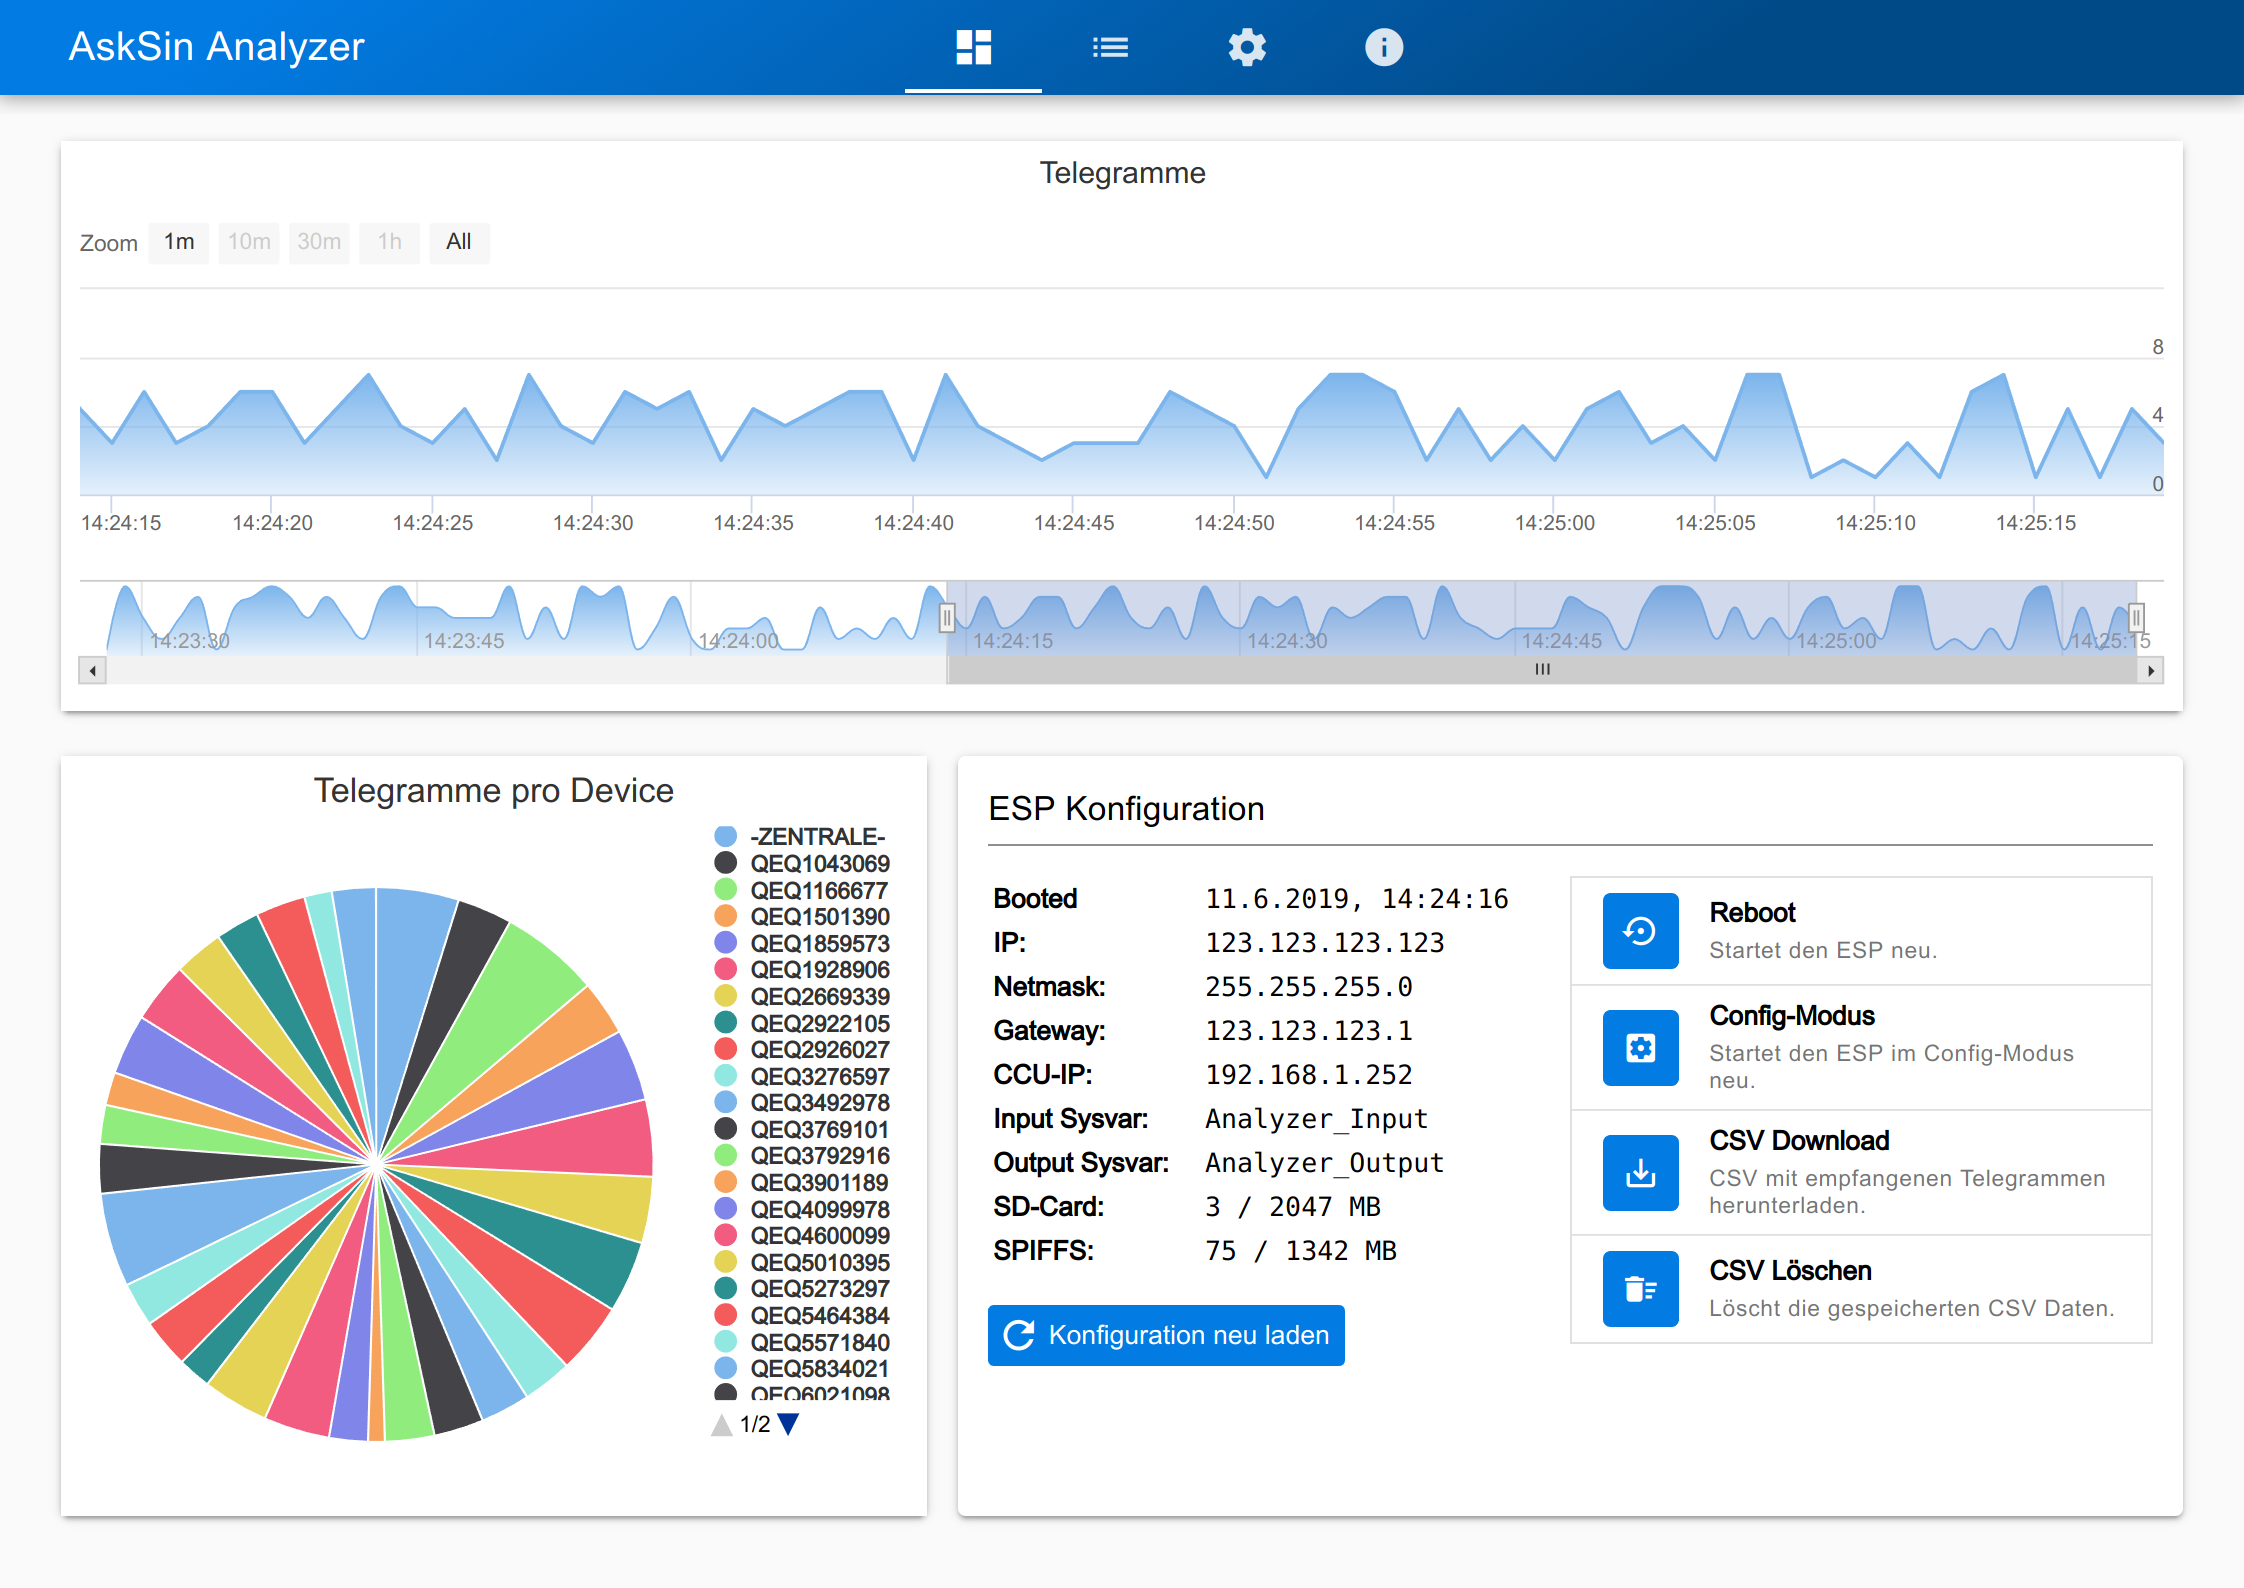
Task: Toggle QEQ5571840 legend entry
Action: (802, 1342)
